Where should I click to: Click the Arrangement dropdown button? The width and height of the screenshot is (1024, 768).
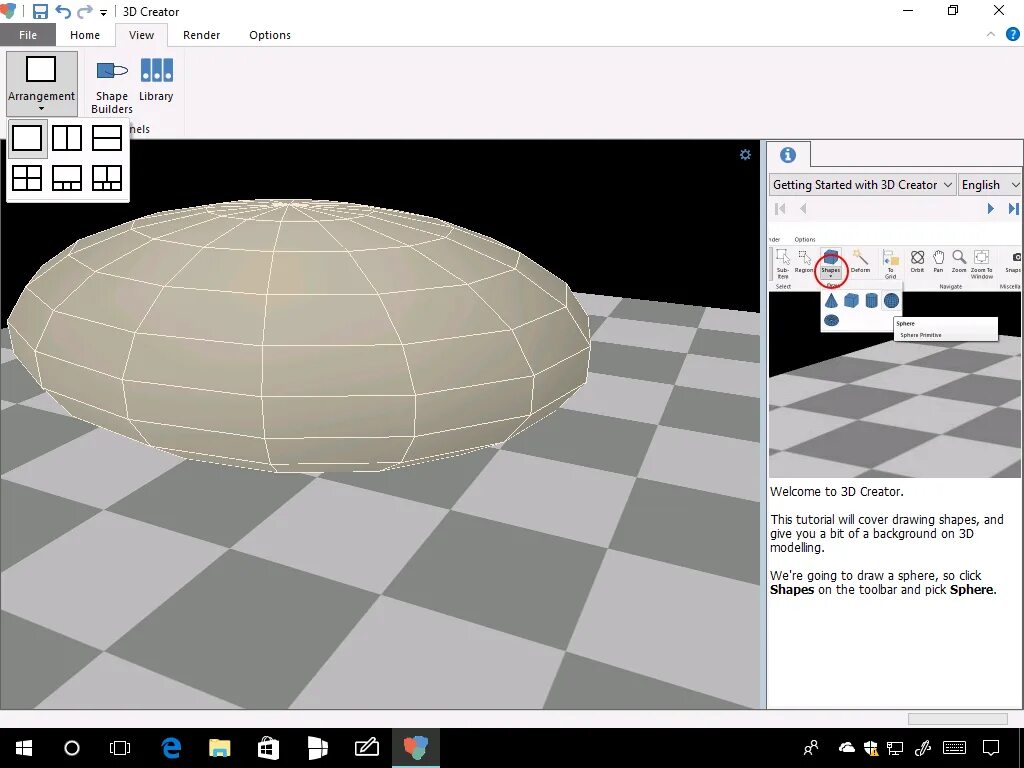point(42,84)
